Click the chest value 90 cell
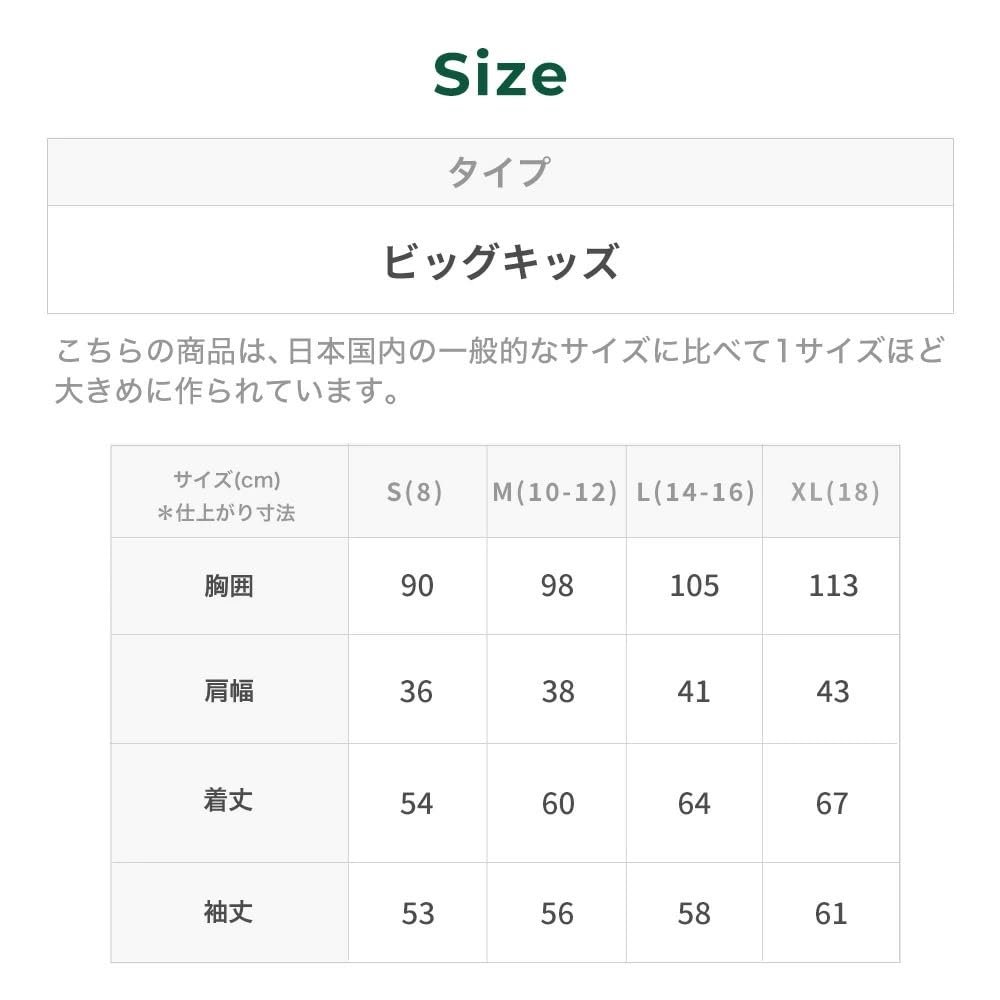This screenshot has height=1000, width=1000. pyautogui.click(x=417, y=586)
